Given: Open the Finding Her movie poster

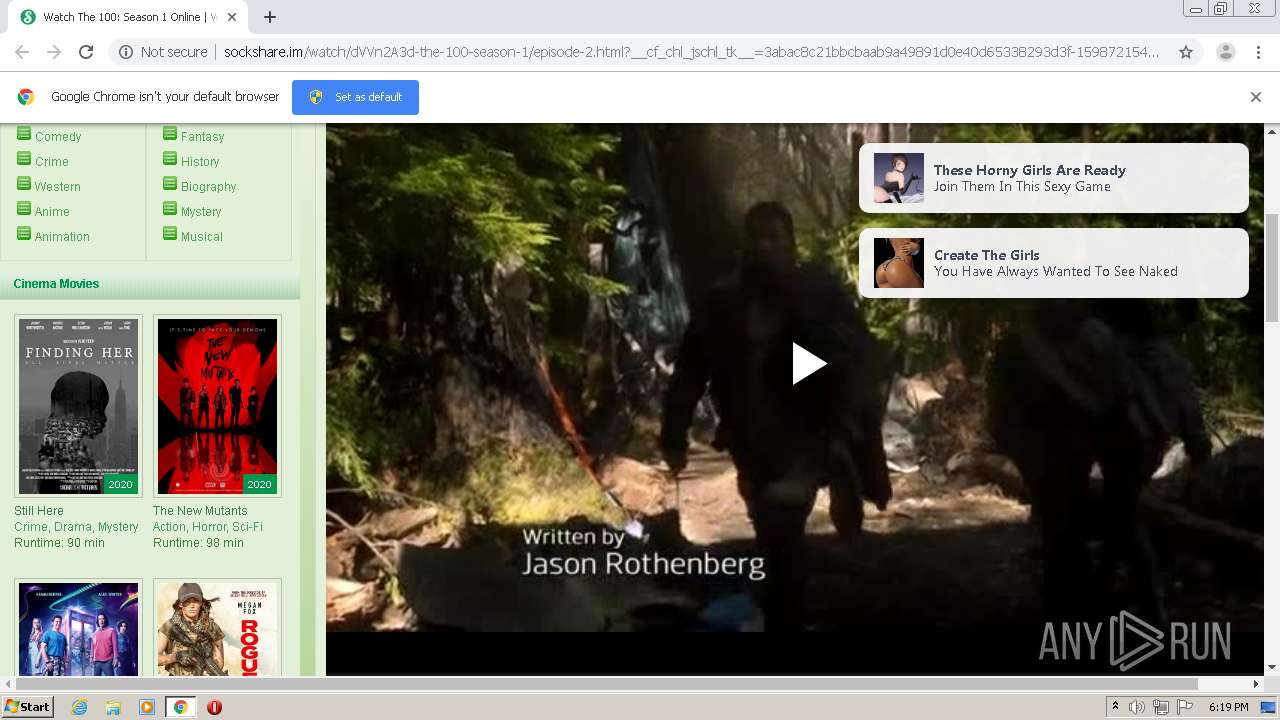Looking at the screenshot, I should [x=78, y=406].
